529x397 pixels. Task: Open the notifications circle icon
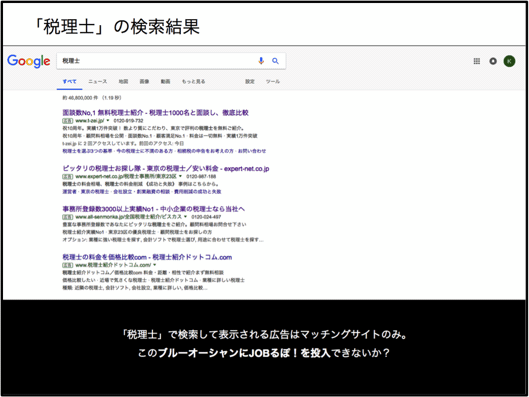pyautogui.click(x=493, y=61)
